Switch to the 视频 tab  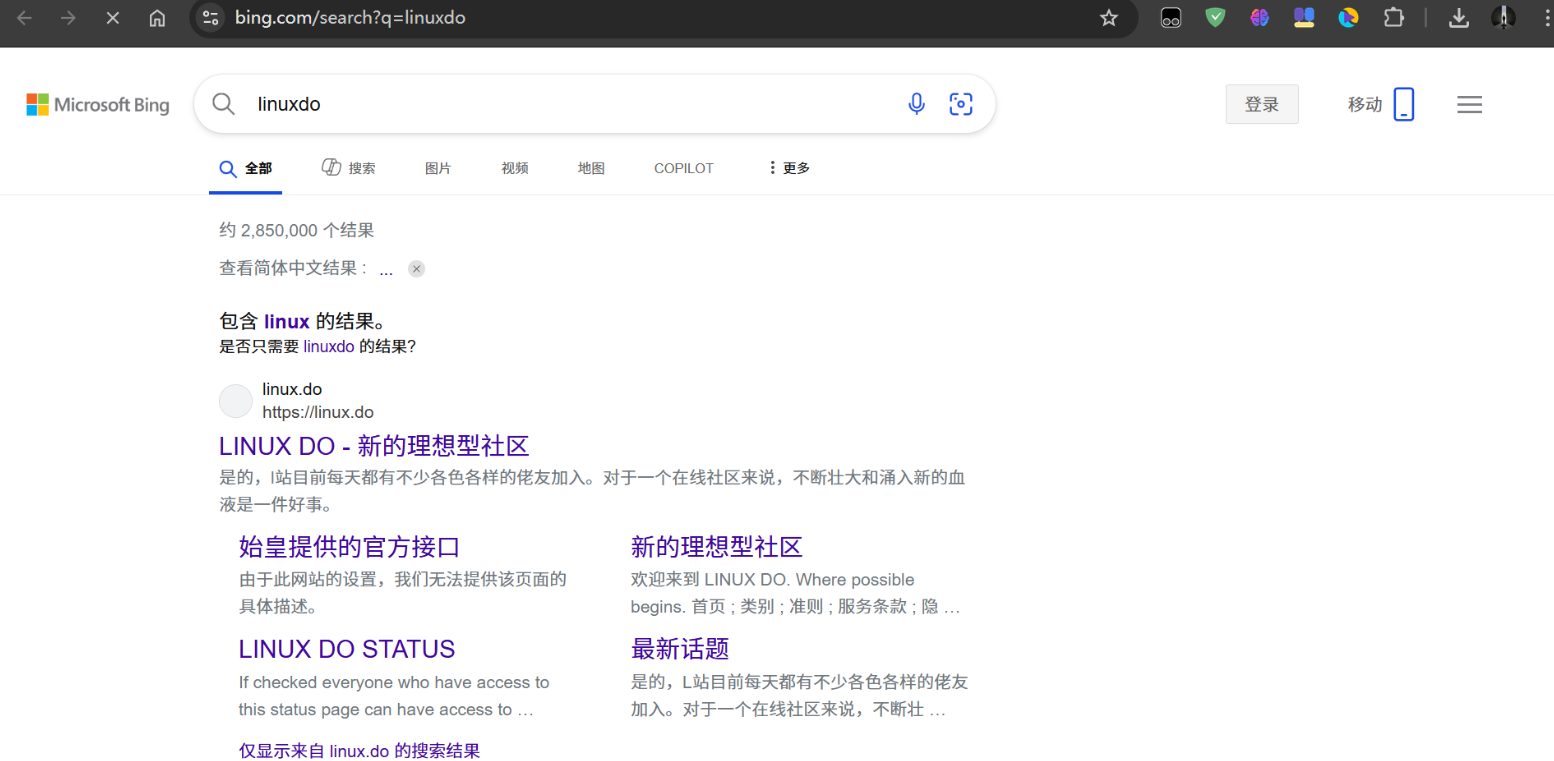[x=515, y=168]
